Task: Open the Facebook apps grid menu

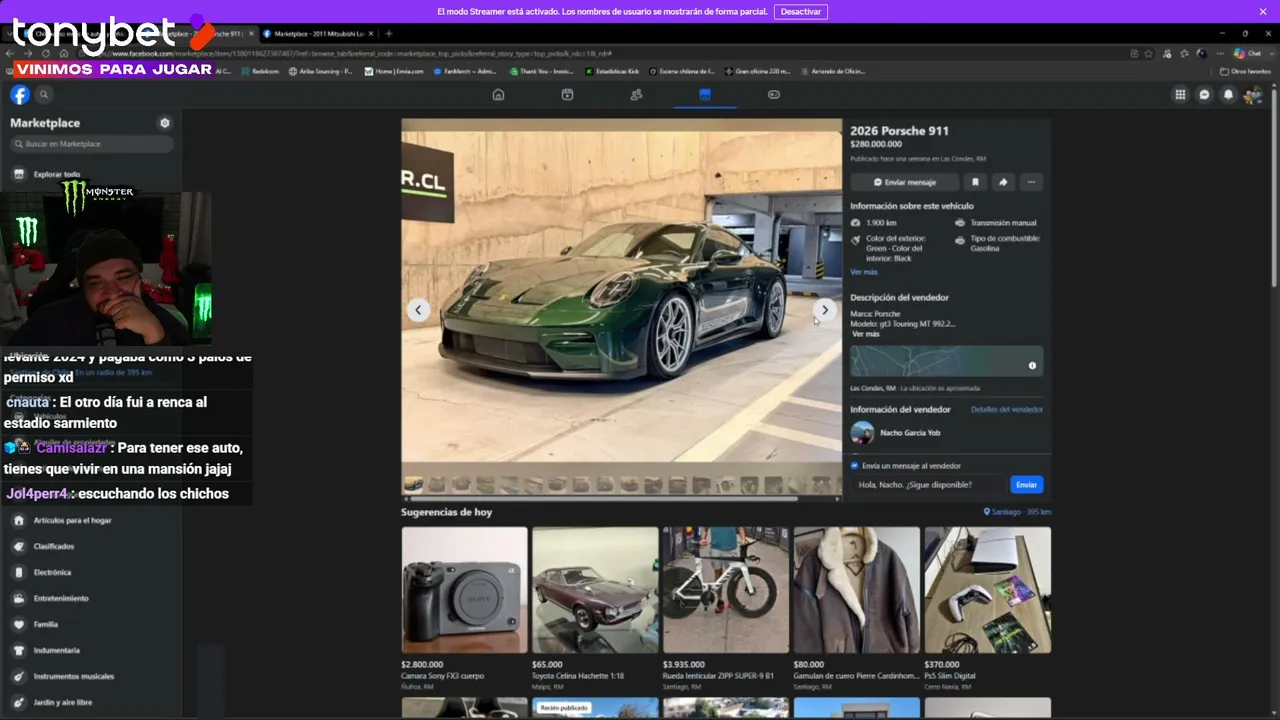Action: tap(1180, 95)
